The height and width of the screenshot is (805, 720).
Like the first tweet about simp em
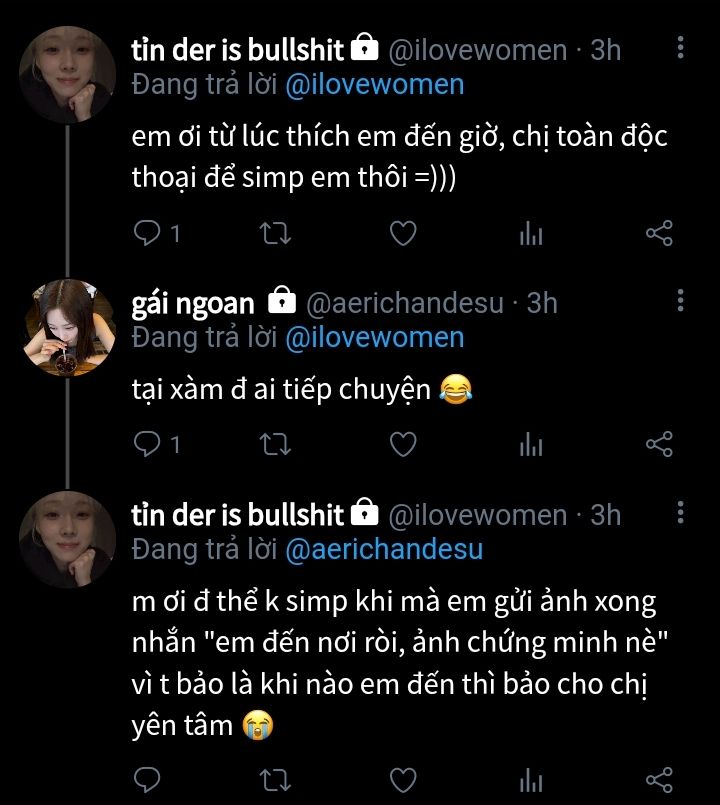[x=402, y=234]
